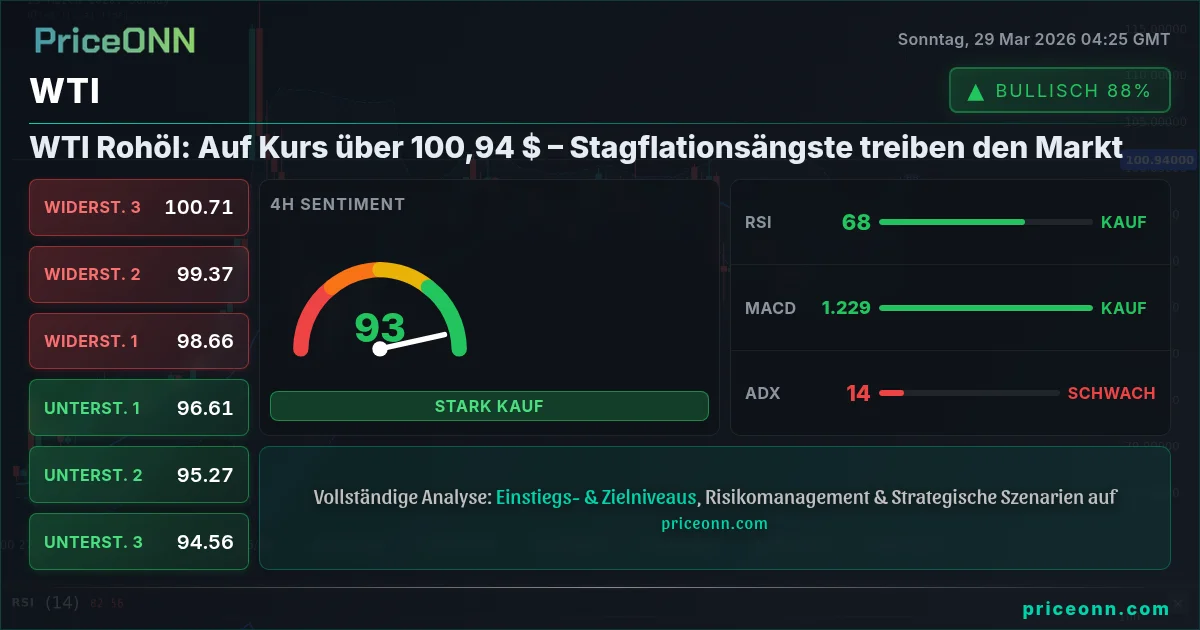Click the PriceONN logo
The height and width of the screenshot is (630, 1200).
(x=114, y=41)
